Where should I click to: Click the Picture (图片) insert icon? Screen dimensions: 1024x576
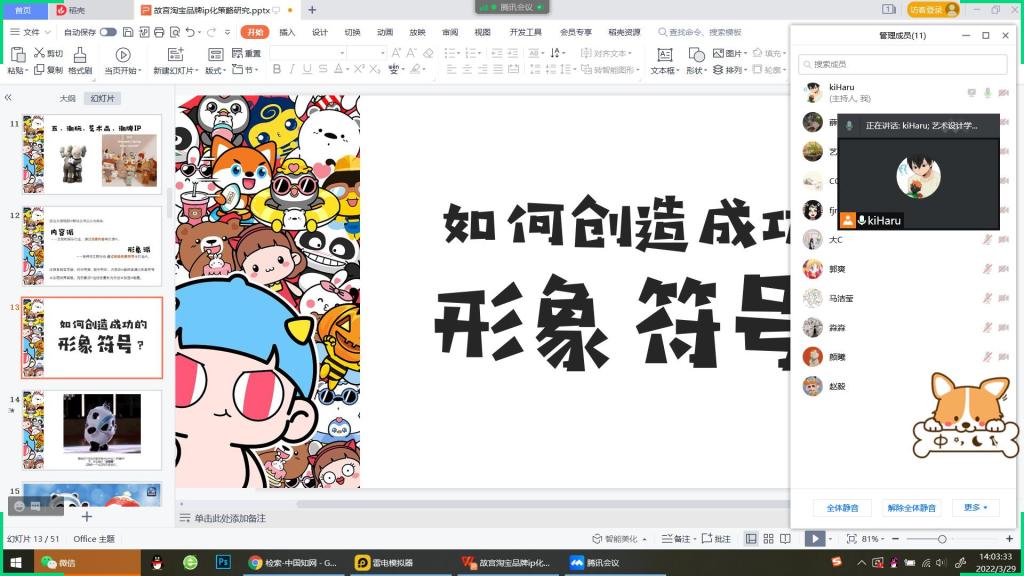[x=718, y=53]
